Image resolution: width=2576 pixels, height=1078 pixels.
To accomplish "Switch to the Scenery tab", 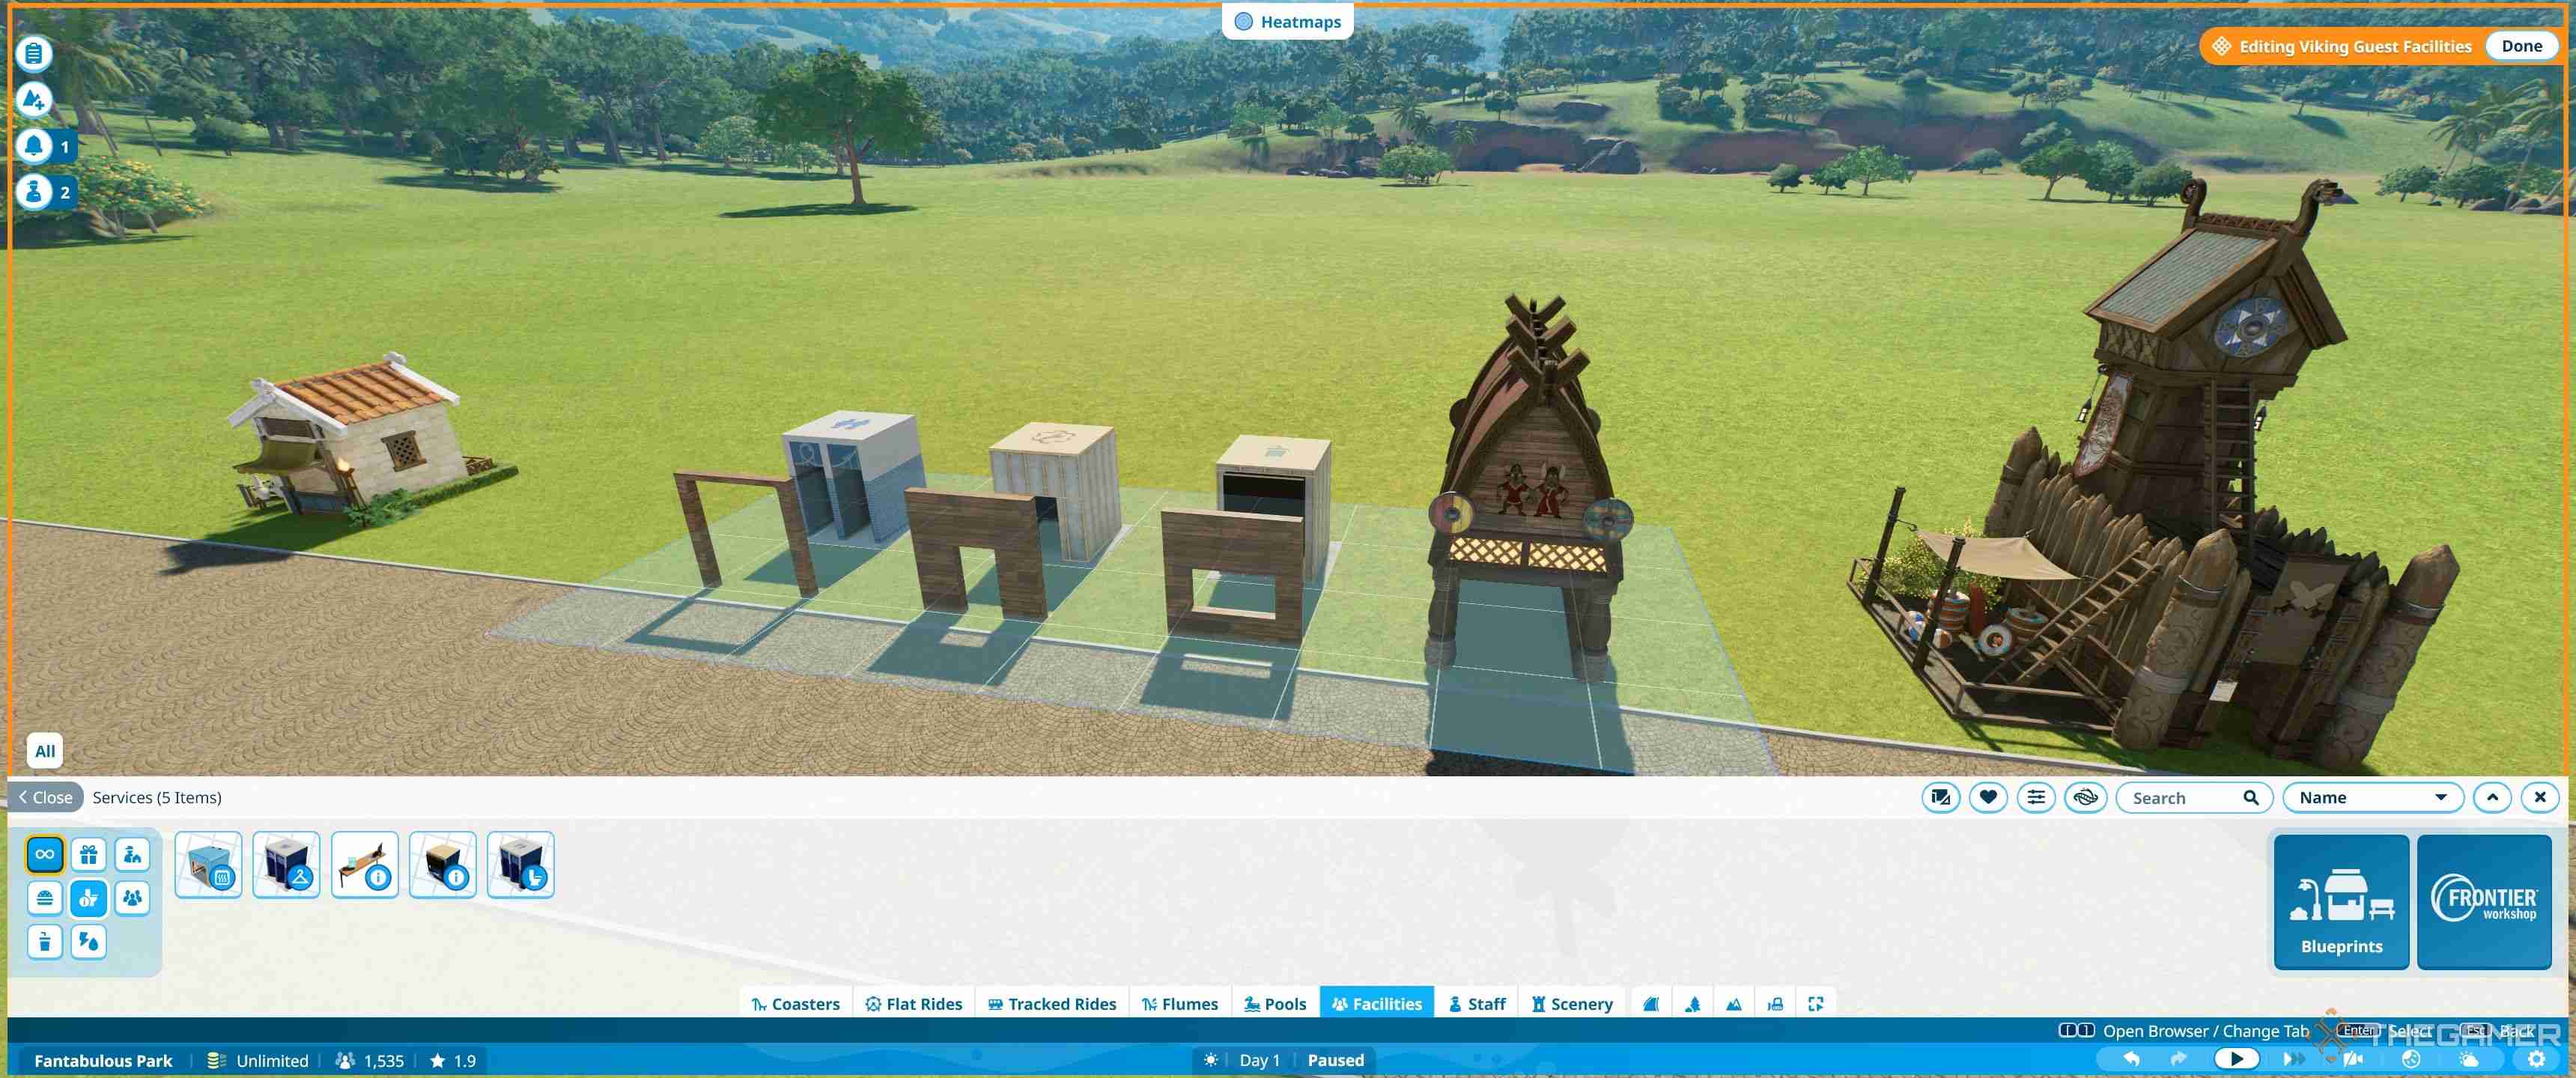I will click(x=1572, y=1003).
